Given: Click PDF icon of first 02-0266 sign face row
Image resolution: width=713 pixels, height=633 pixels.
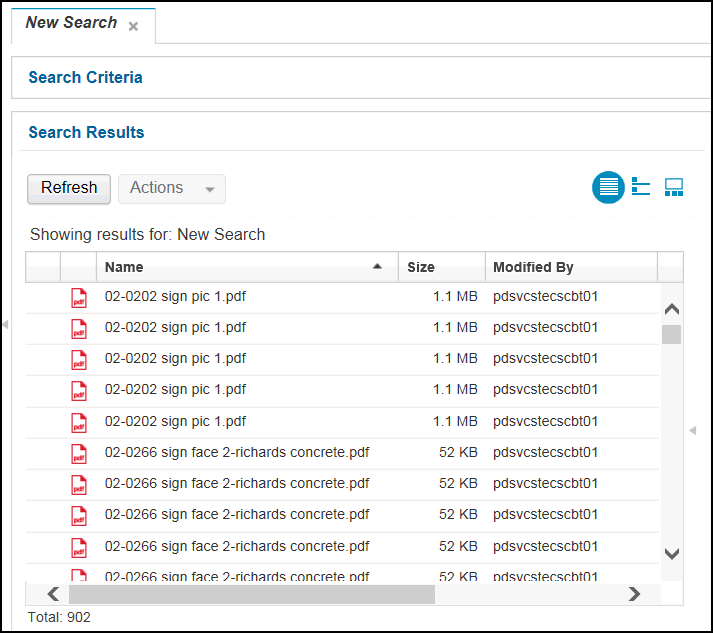Looking at the screenshot, I should (79, 453).
